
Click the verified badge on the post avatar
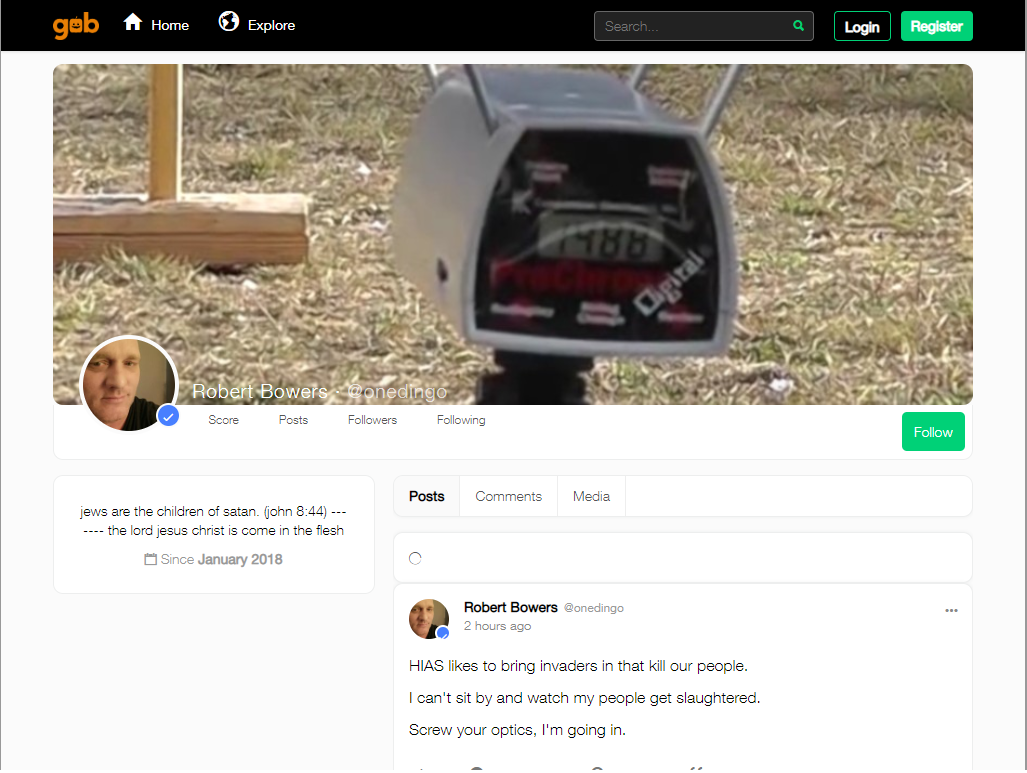[x=443, y=633]
